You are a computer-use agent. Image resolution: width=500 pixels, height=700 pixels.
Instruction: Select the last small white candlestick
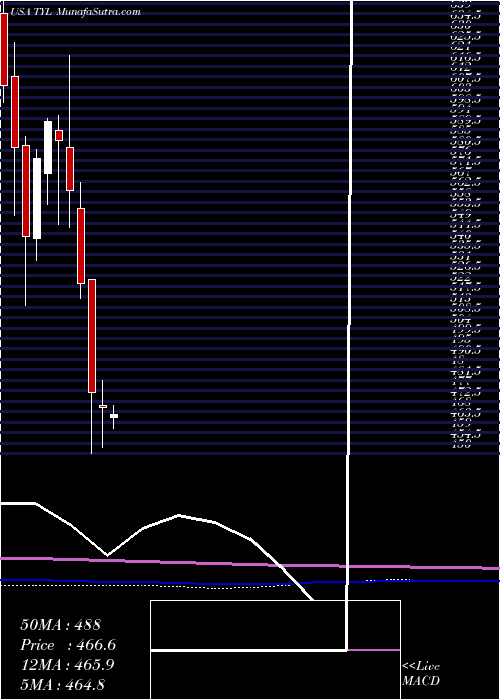[x=114, y=416]
